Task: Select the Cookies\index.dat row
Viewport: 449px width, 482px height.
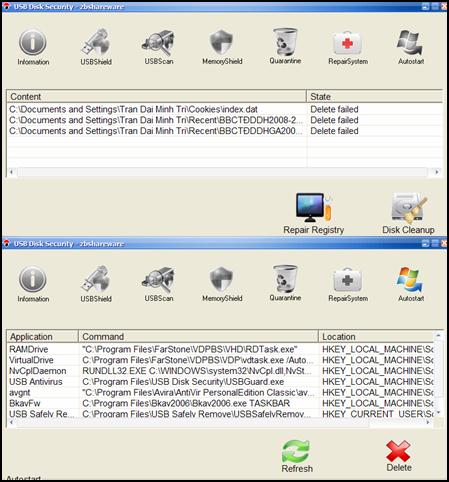Action: (x=224, y=109)
